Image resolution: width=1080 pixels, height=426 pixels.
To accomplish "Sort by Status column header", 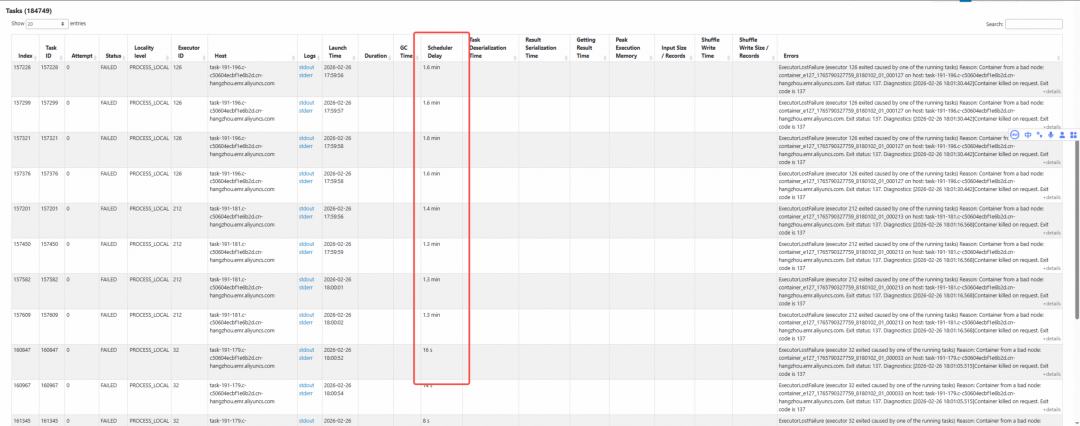I will click(x=113, y=56).
